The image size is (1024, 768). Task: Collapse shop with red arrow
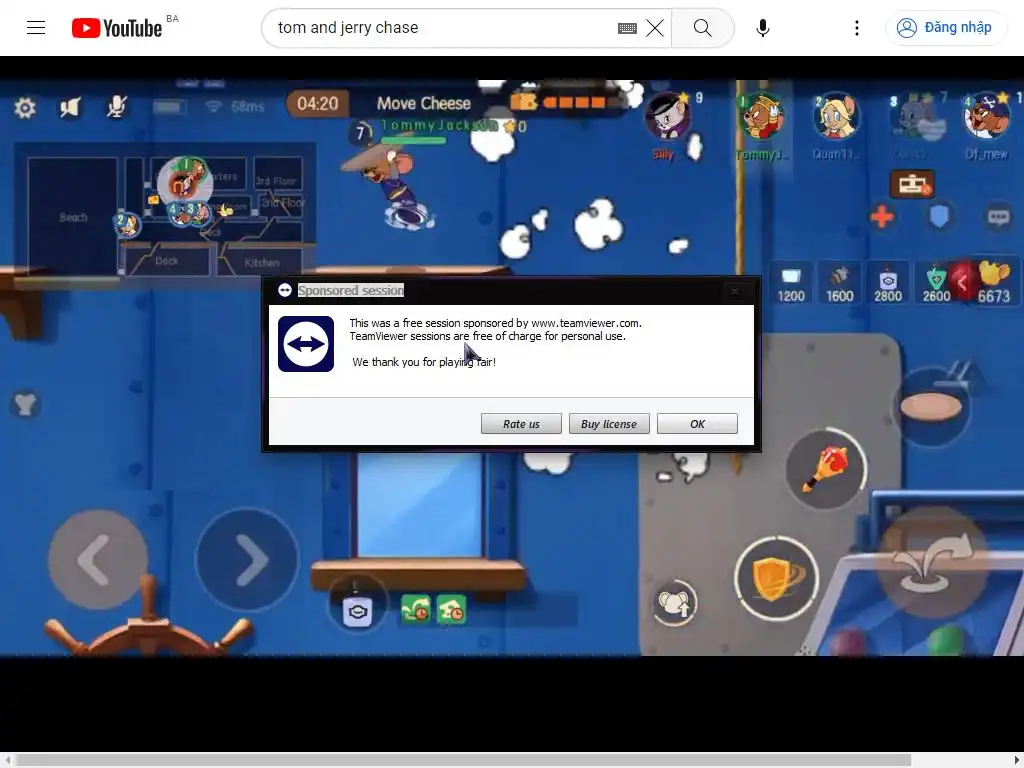[962, 283]
